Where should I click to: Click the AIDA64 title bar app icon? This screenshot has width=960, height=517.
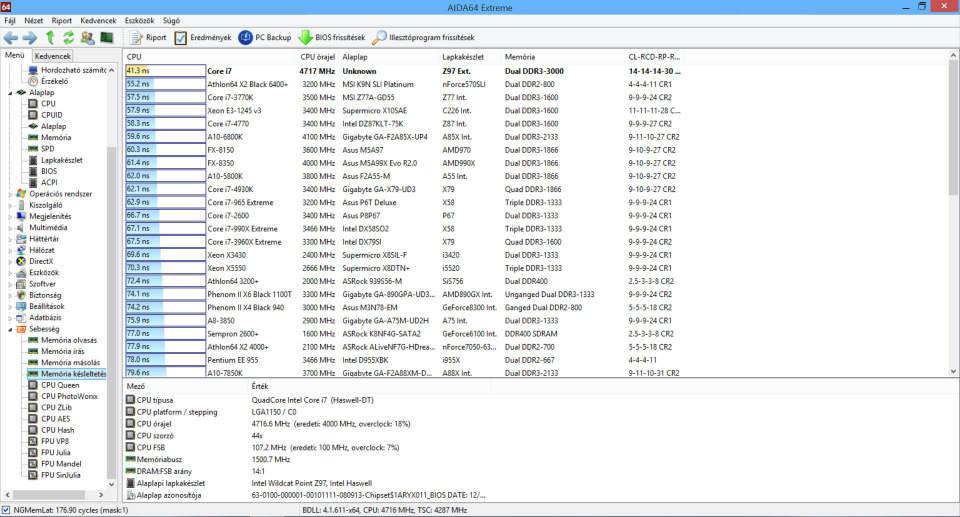(6, 7)
